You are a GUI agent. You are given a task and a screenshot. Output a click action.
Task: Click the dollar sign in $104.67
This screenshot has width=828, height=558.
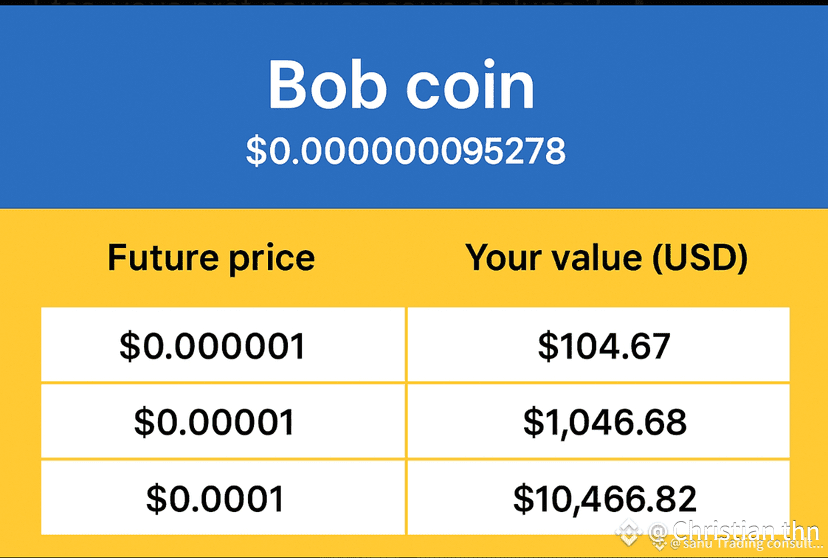tap(548, 346)
